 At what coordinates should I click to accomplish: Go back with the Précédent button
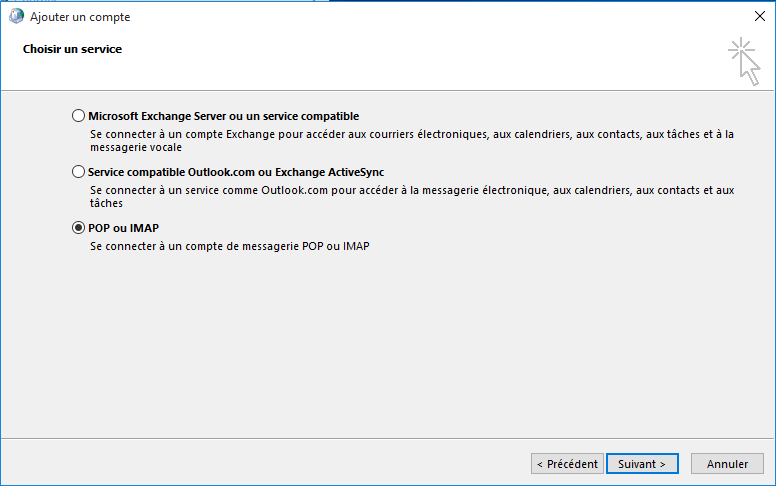coord(567,464)
